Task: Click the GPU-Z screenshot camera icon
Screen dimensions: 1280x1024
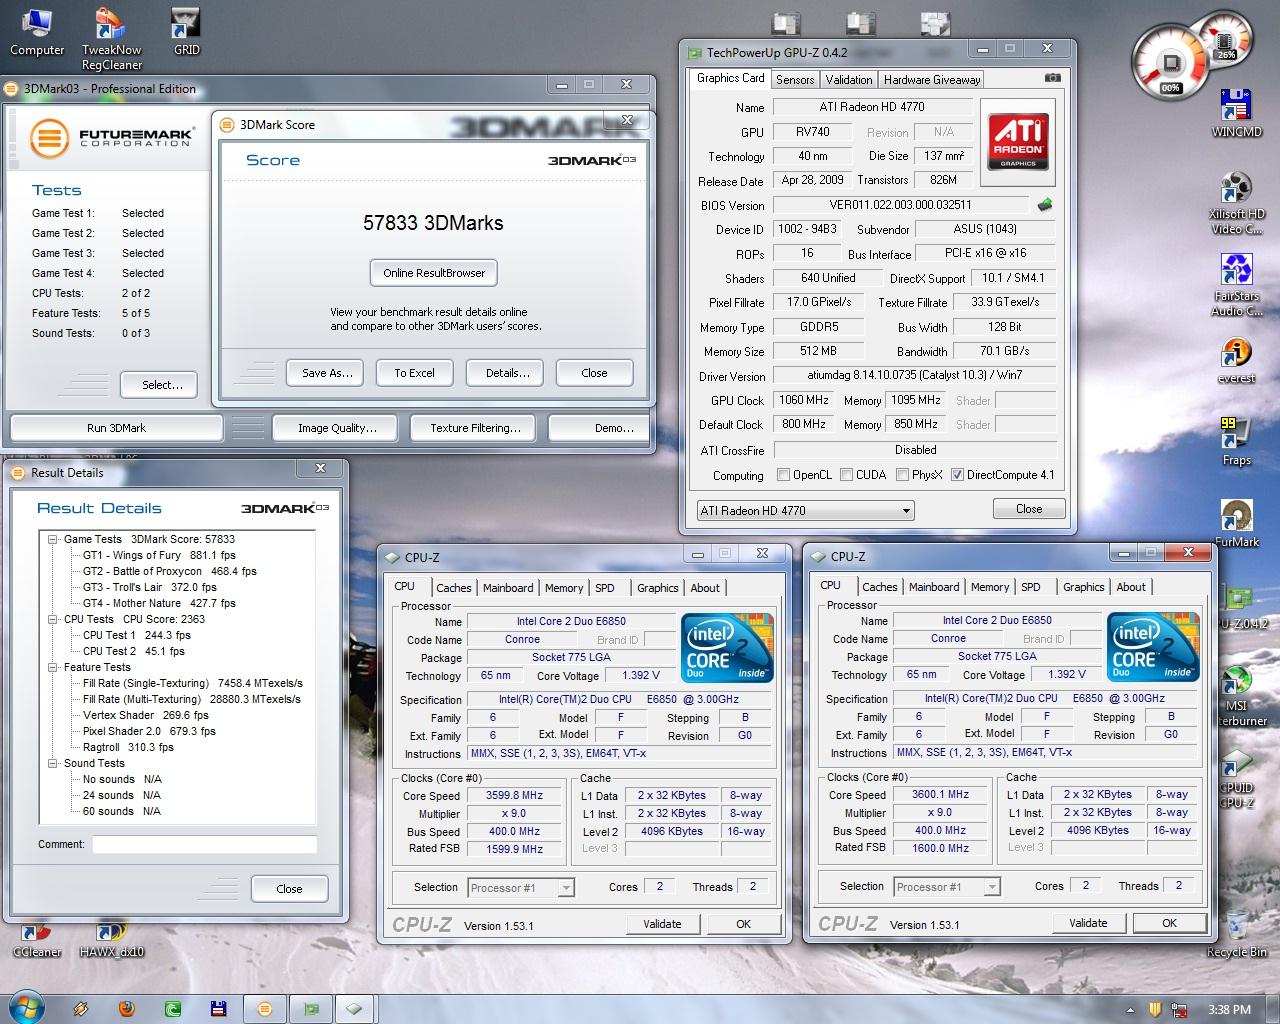Action: [x=1053, y=78]
